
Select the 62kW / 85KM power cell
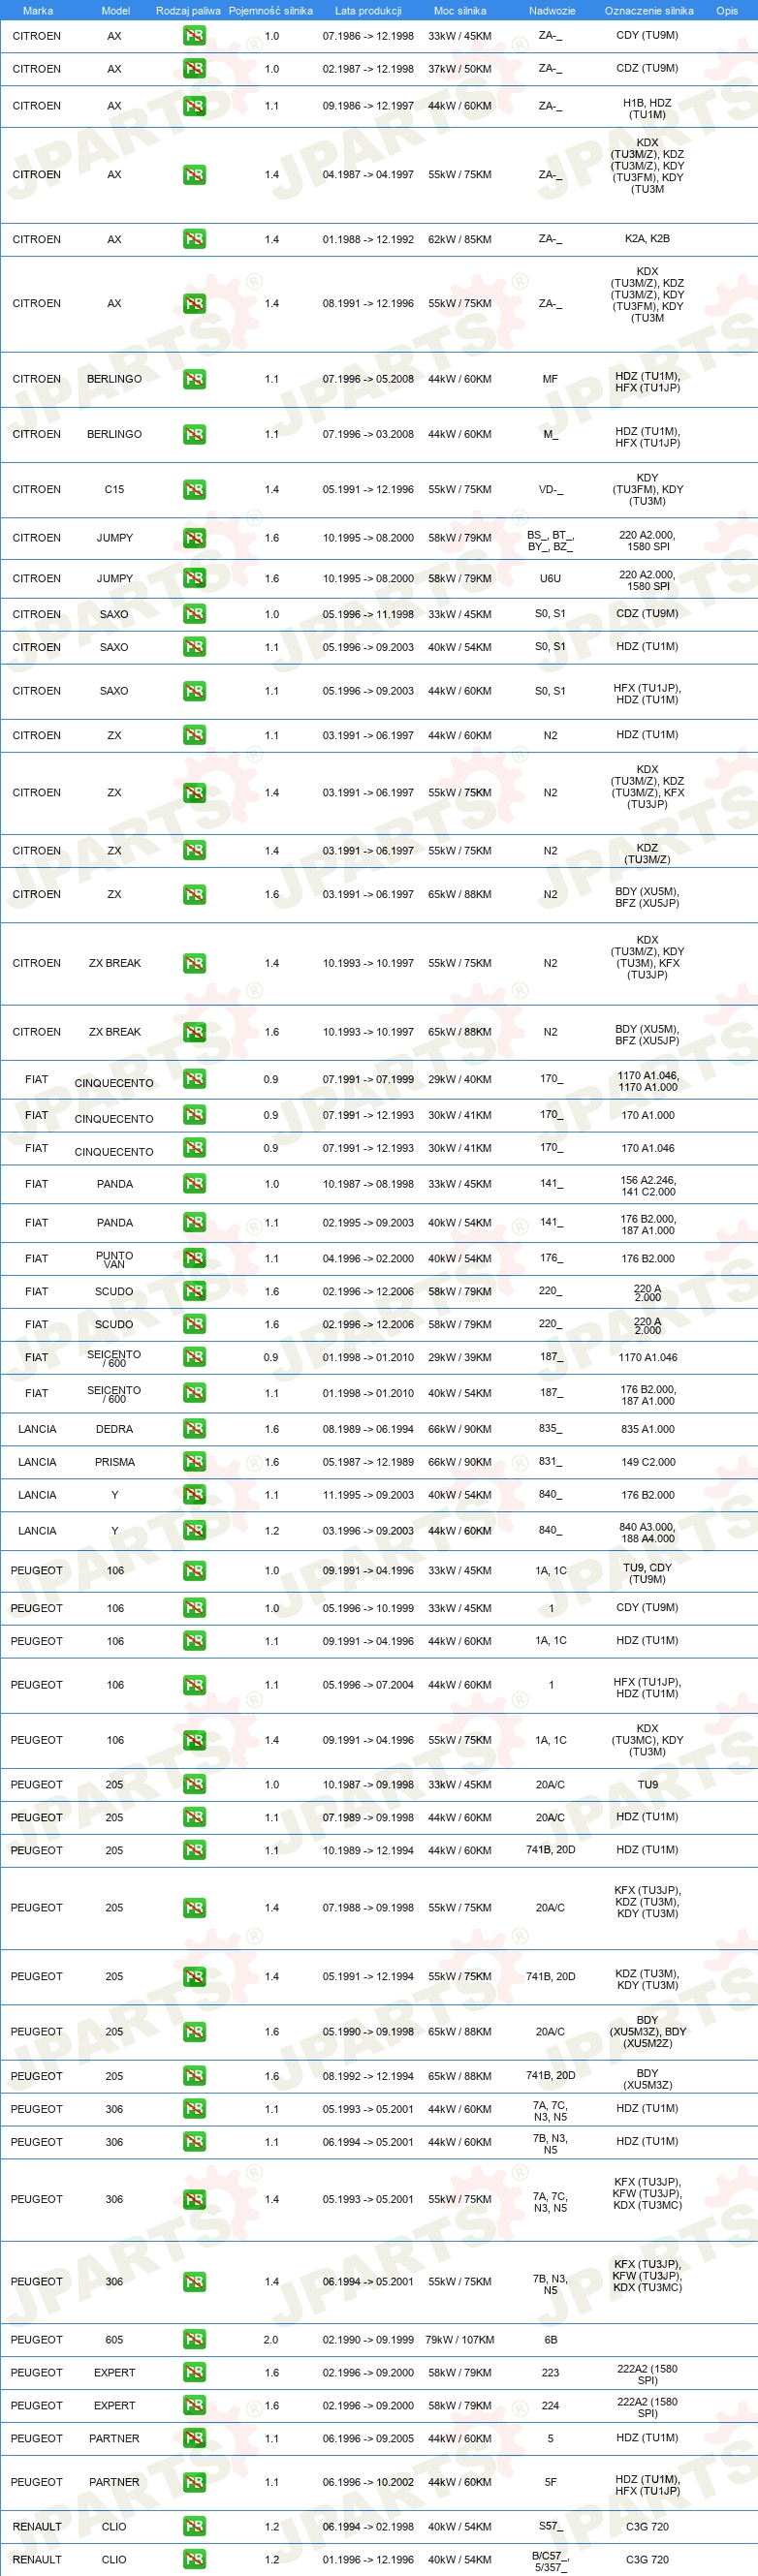click(x=460, y=240)
